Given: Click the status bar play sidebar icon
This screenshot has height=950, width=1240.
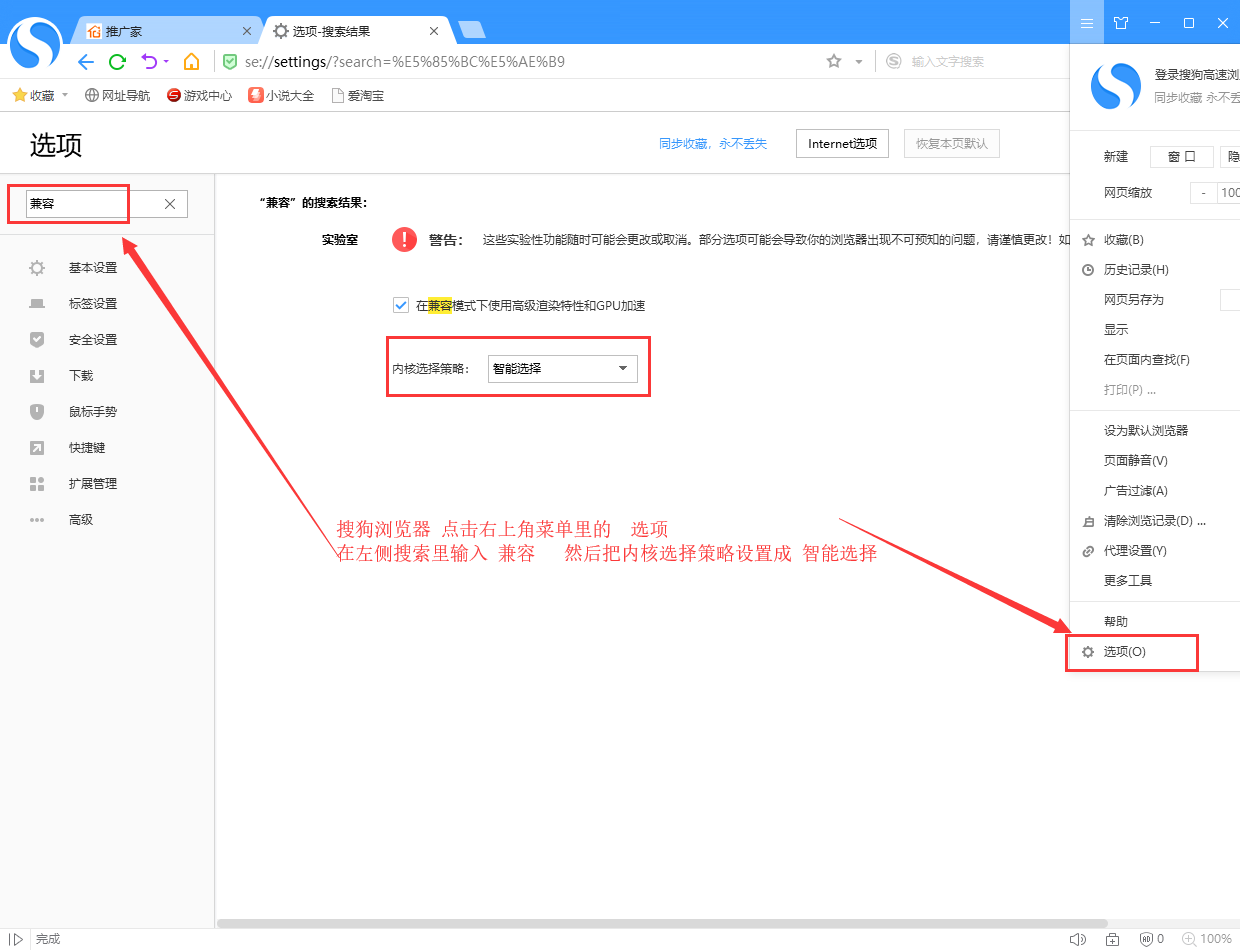Looking at the screenshot, I should pyautogui.click(x=16, y=939).
